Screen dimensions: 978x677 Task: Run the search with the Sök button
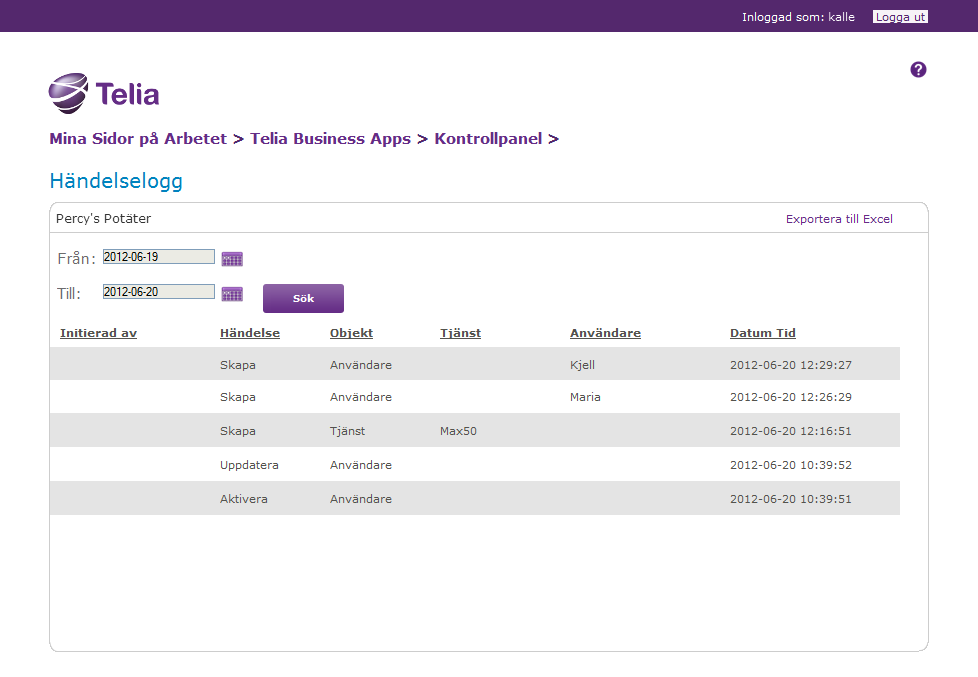pyautogui.click(x=303, y=298)
